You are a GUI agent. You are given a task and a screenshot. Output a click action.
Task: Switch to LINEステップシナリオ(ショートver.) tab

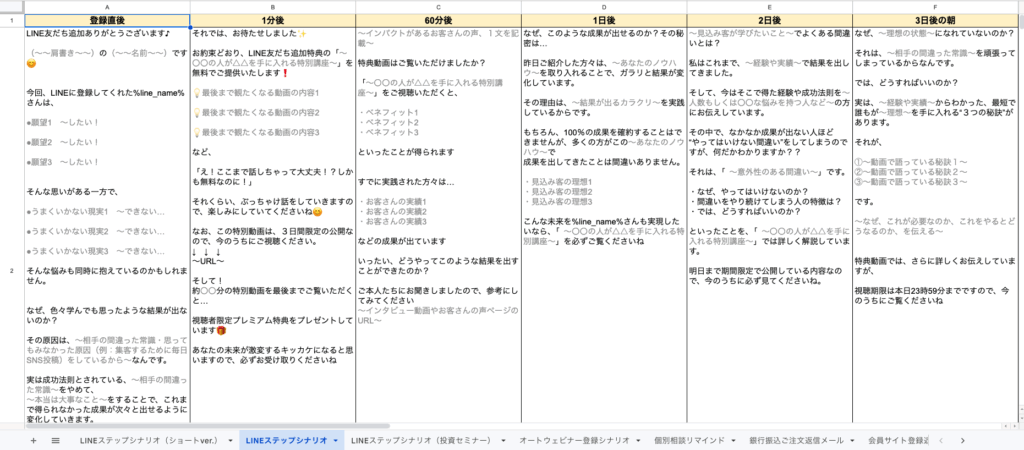click(148, 440)
